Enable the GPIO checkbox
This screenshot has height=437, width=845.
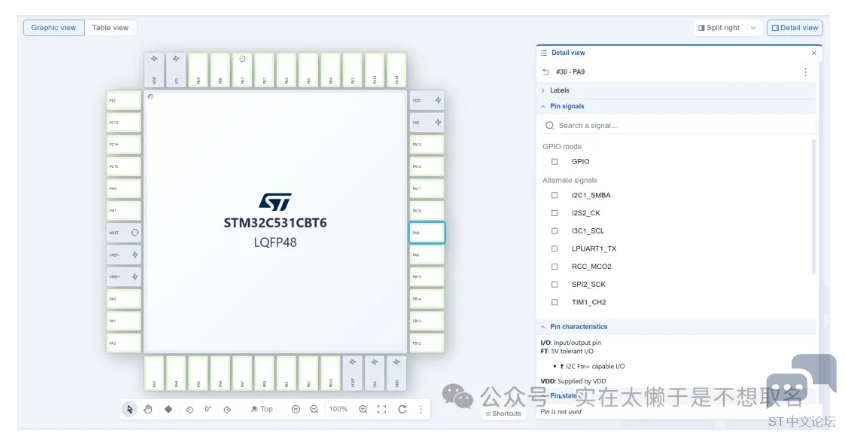[x=555, y=161]
